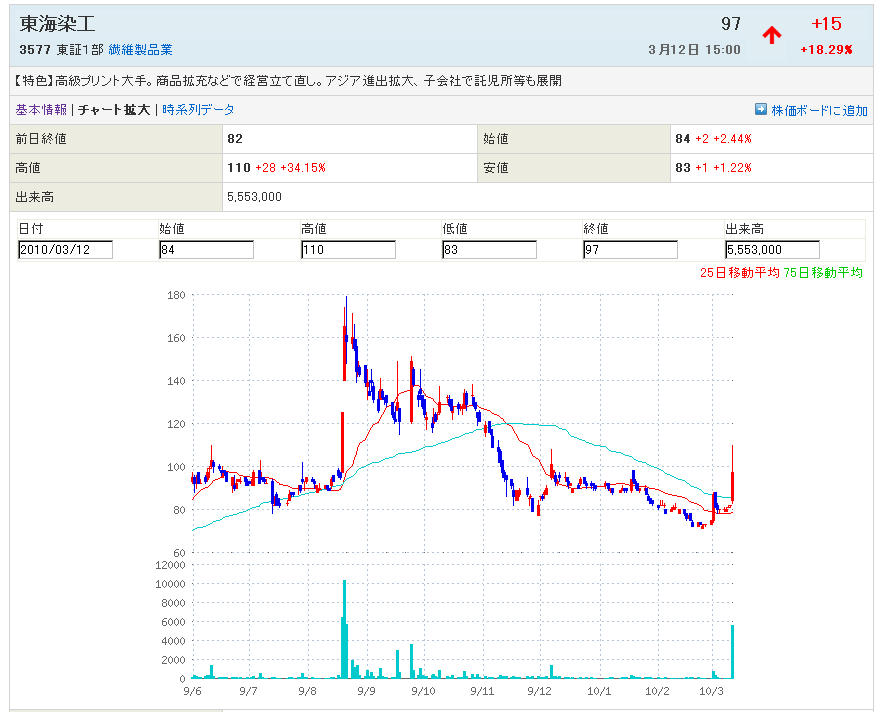Open the 時系列データ link
Screen dimensions: 880x712
coord(198,109)
